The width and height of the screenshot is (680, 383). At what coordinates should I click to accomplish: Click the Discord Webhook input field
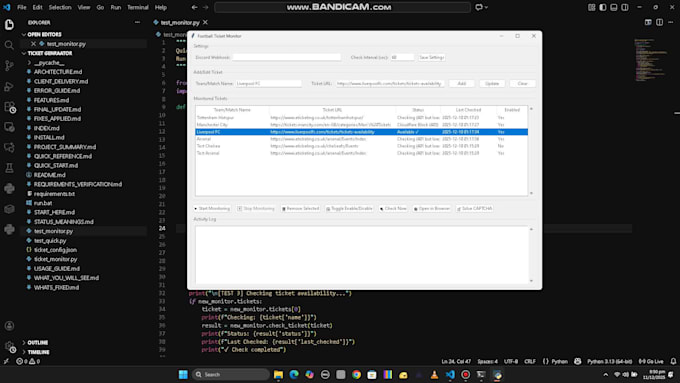click(x=287, y=57)
